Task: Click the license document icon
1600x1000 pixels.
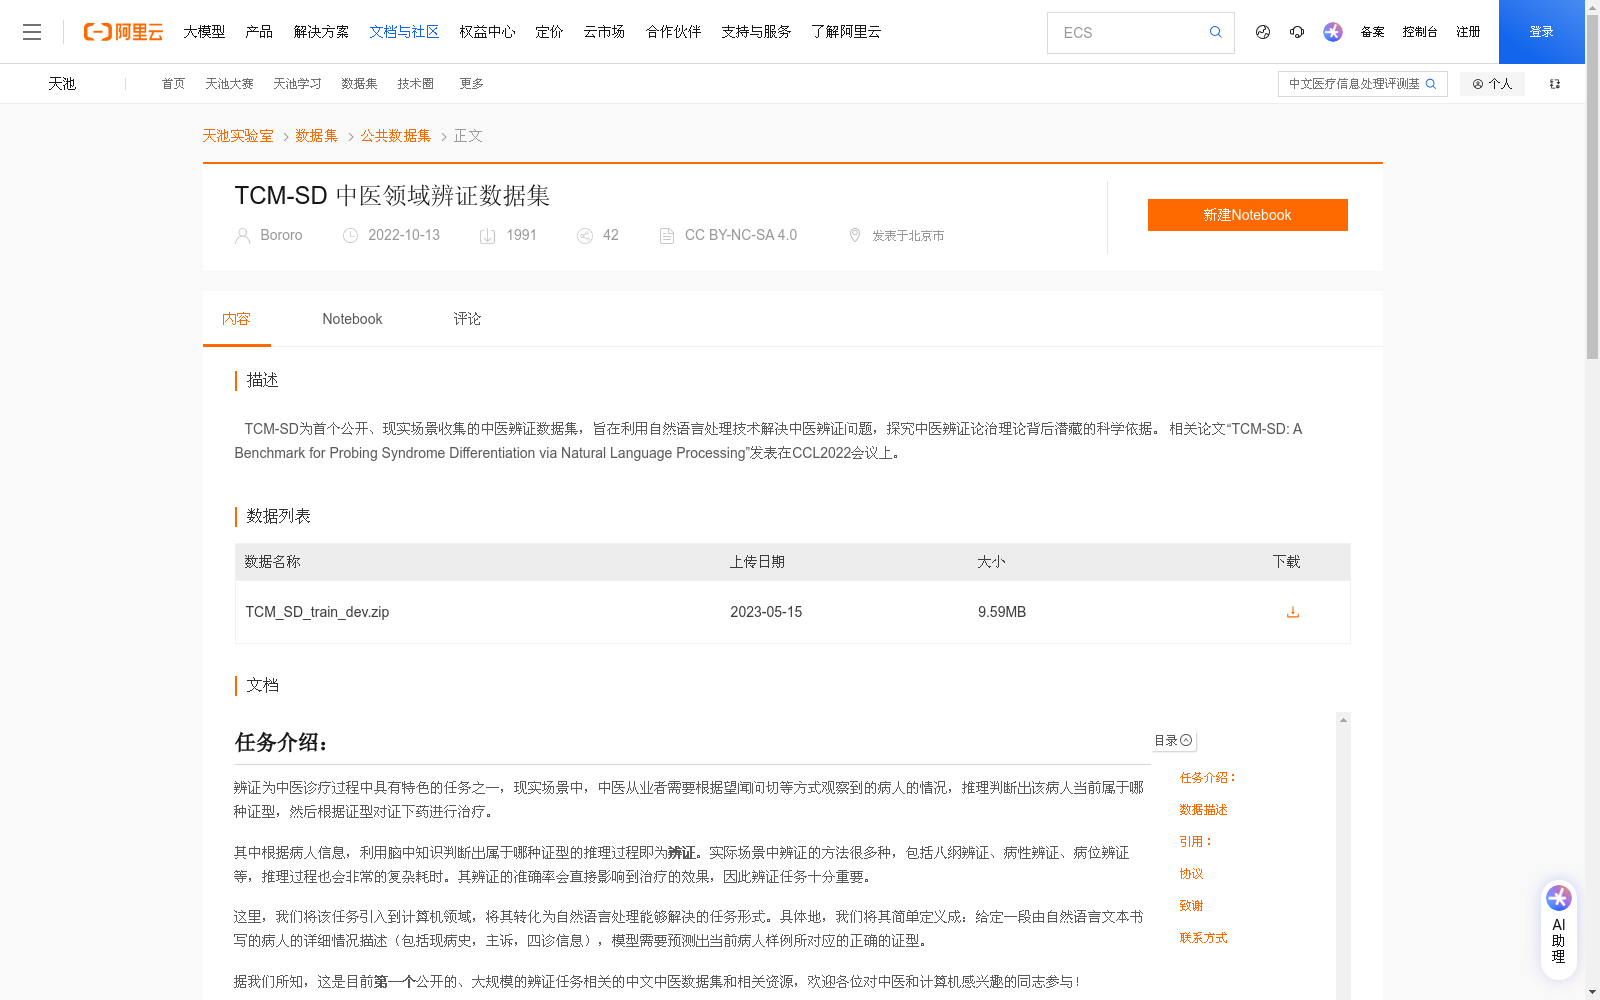Action: point(667,236)
